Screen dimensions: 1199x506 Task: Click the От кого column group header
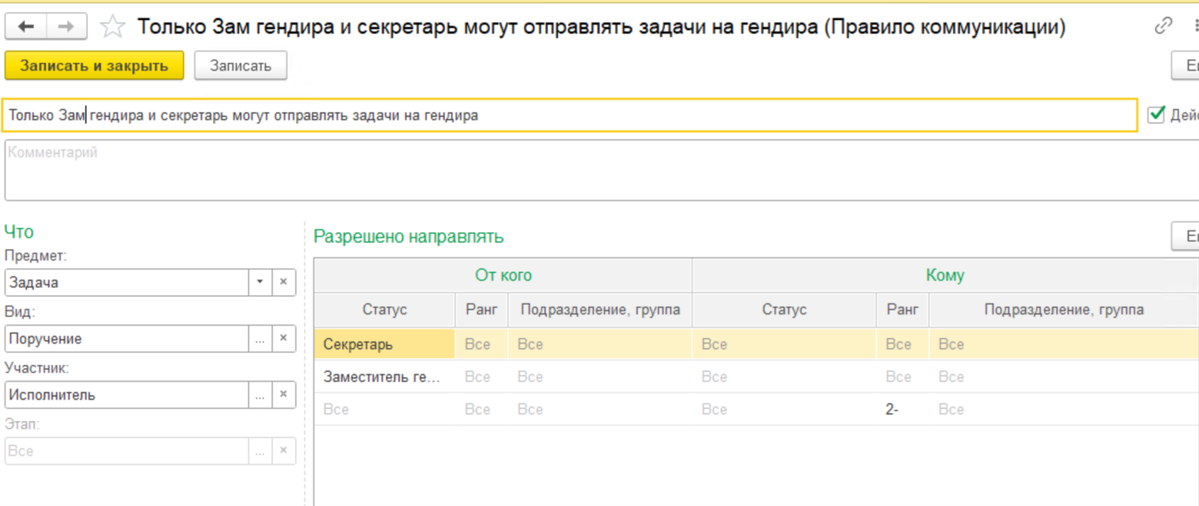pos(503,275)
